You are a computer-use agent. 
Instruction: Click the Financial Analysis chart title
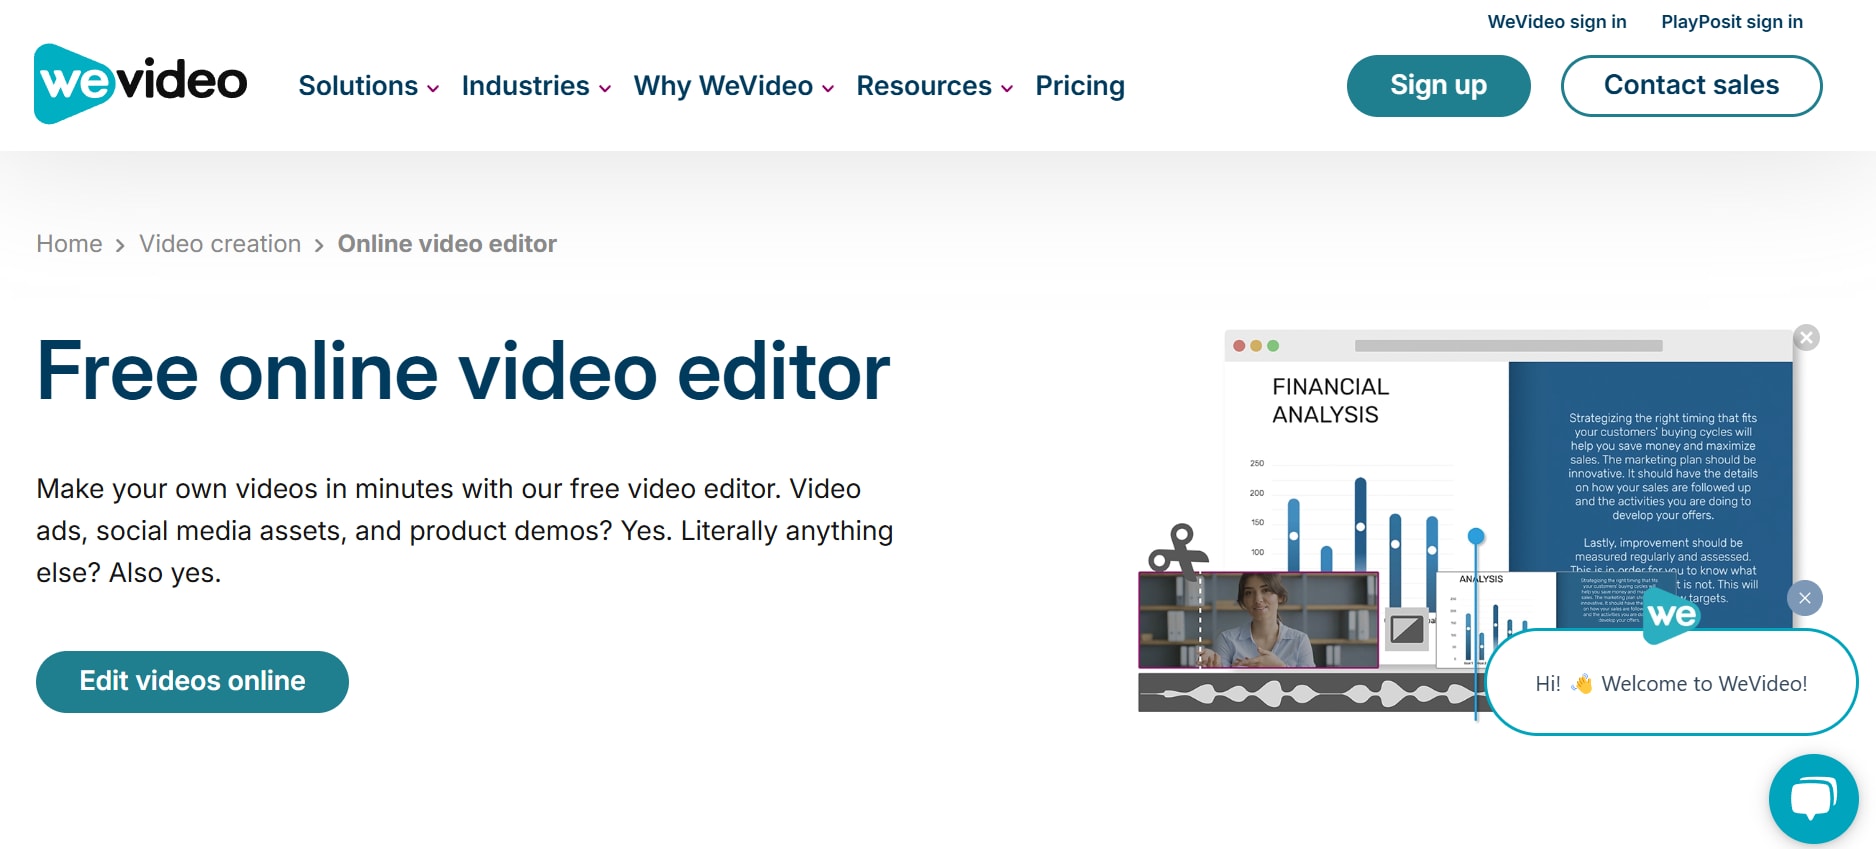pos(1330,401)
